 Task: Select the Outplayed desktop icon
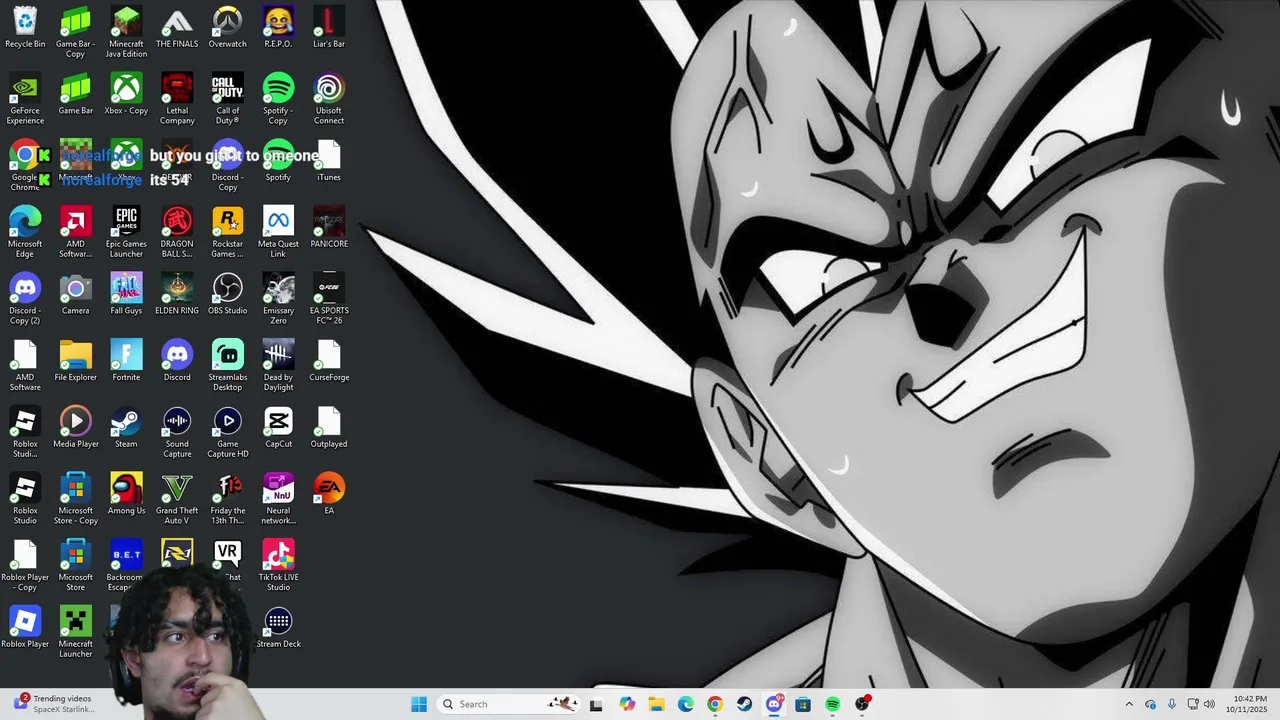click(x=329, y=428)
